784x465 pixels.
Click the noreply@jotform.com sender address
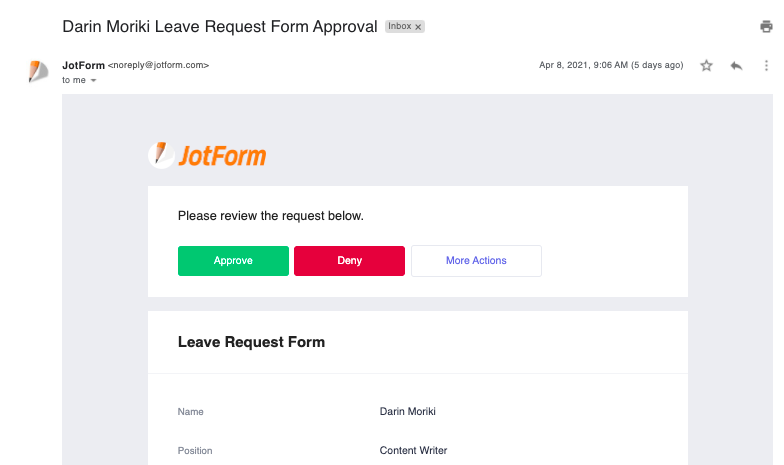click(158, 65)
